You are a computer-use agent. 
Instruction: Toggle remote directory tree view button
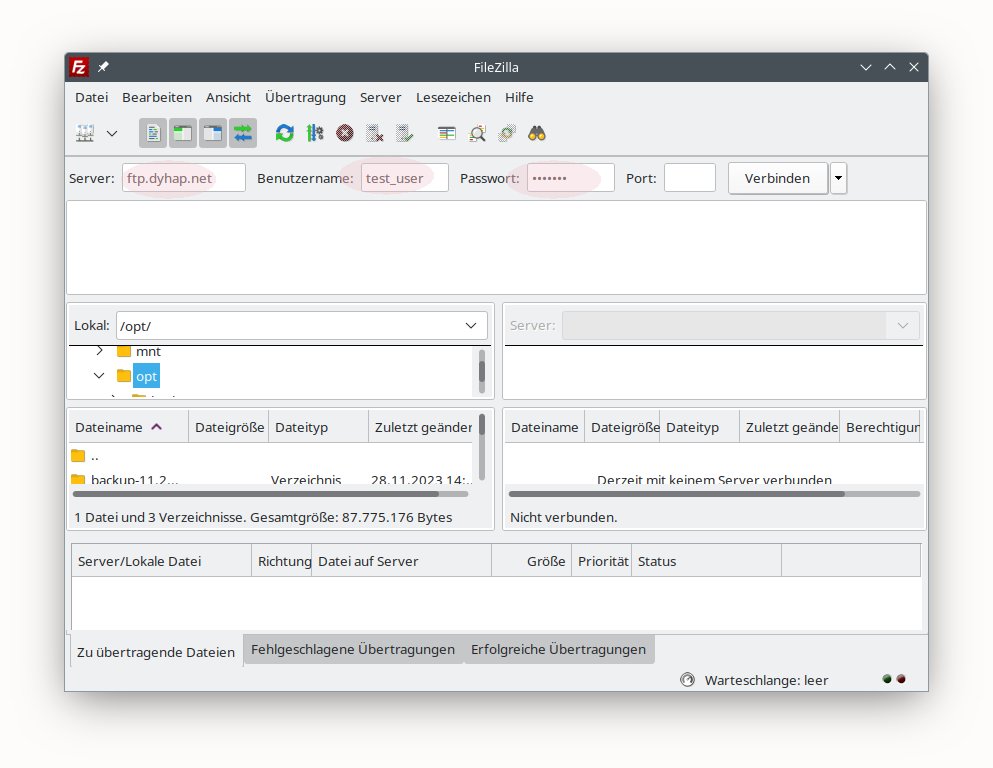[x=212, y=133]
